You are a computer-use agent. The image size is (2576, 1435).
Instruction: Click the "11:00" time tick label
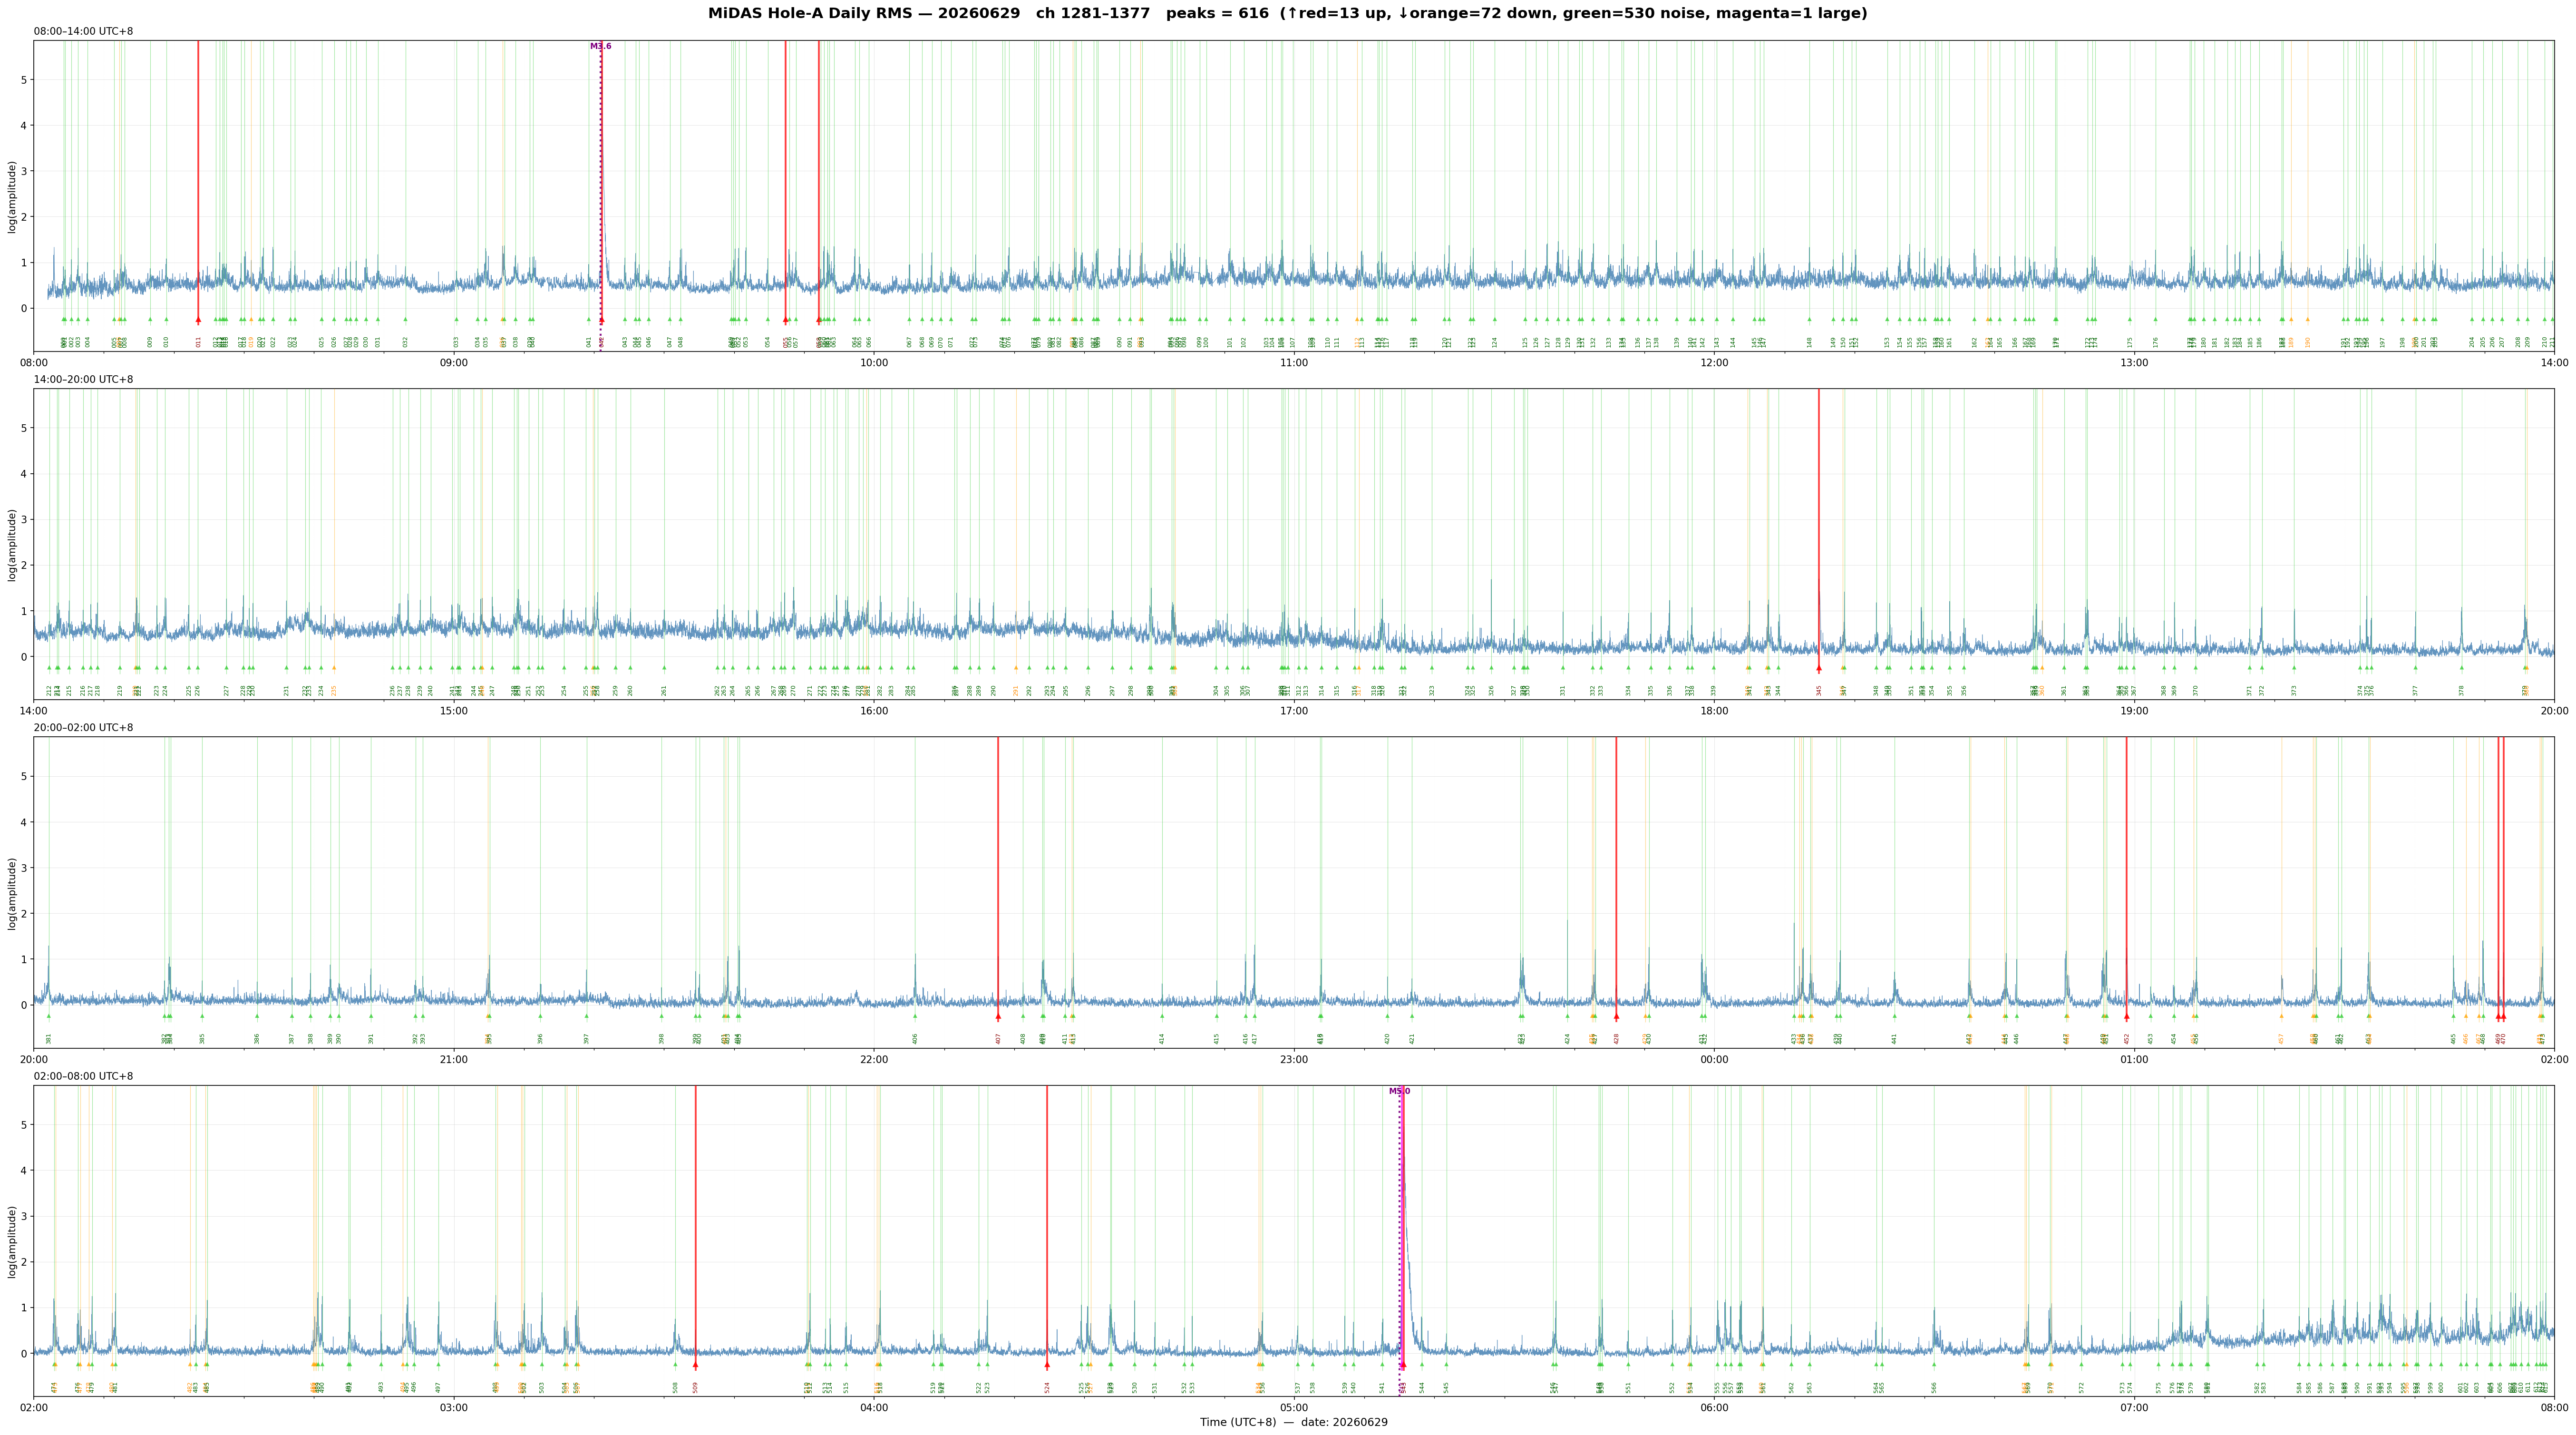1294,363
